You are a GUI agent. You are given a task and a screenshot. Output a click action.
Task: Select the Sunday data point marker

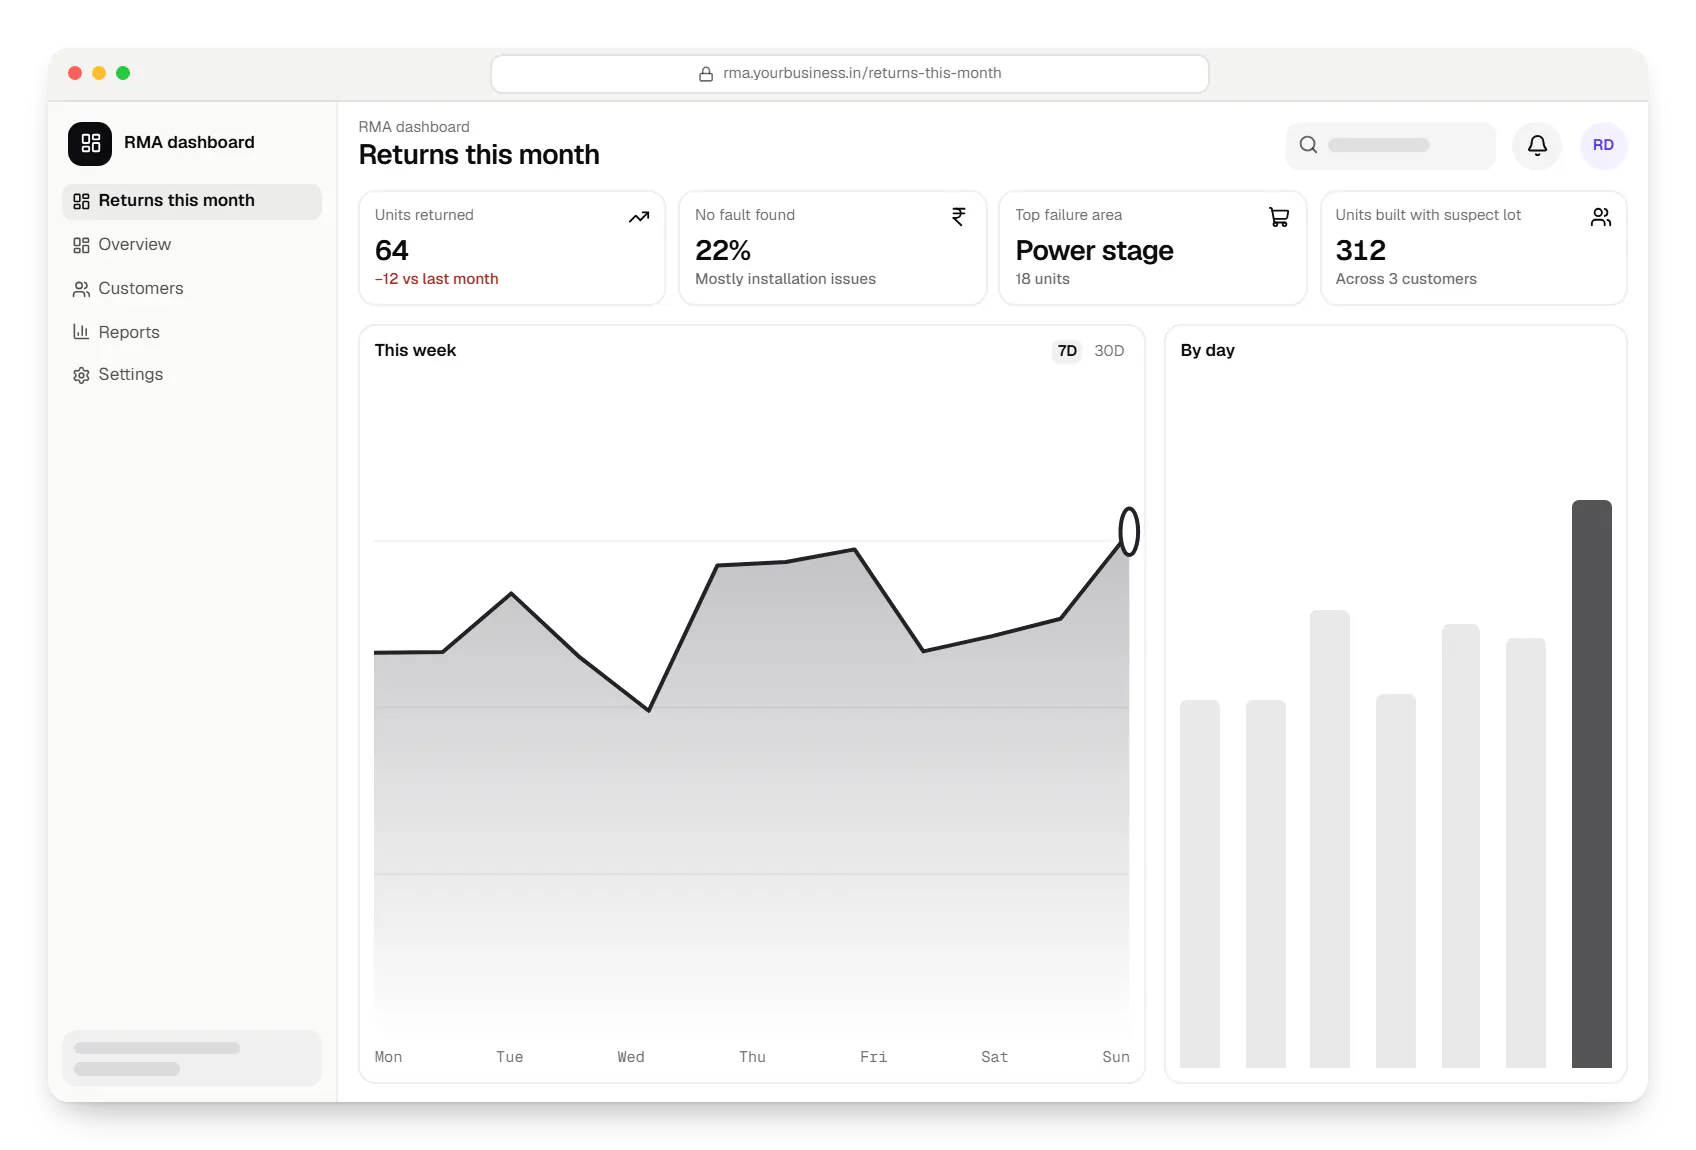[1129, 531]
